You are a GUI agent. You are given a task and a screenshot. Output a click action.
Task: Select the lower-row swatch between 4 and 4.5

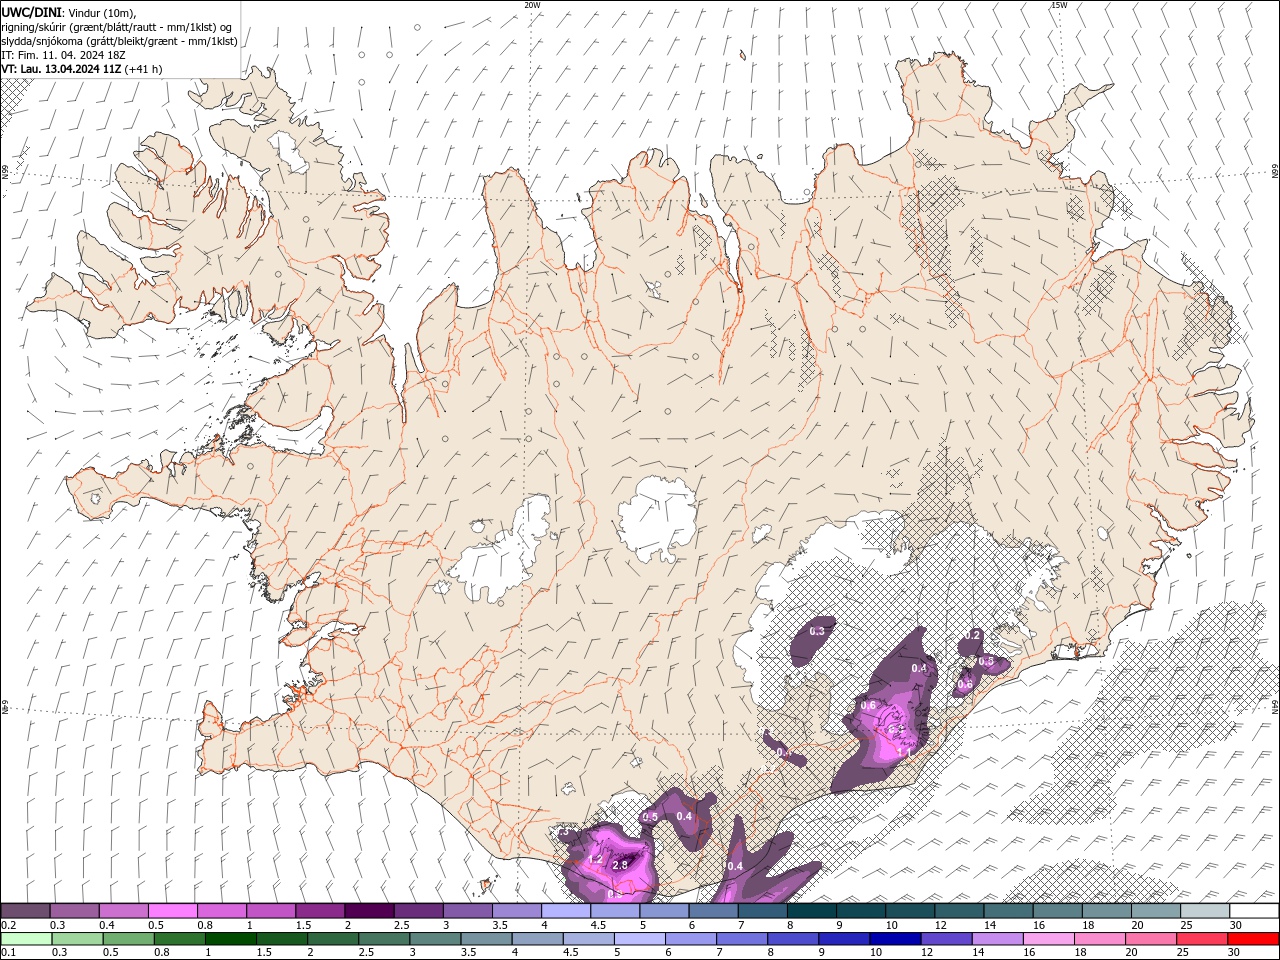pyautogui.click(x=538, y=939)
